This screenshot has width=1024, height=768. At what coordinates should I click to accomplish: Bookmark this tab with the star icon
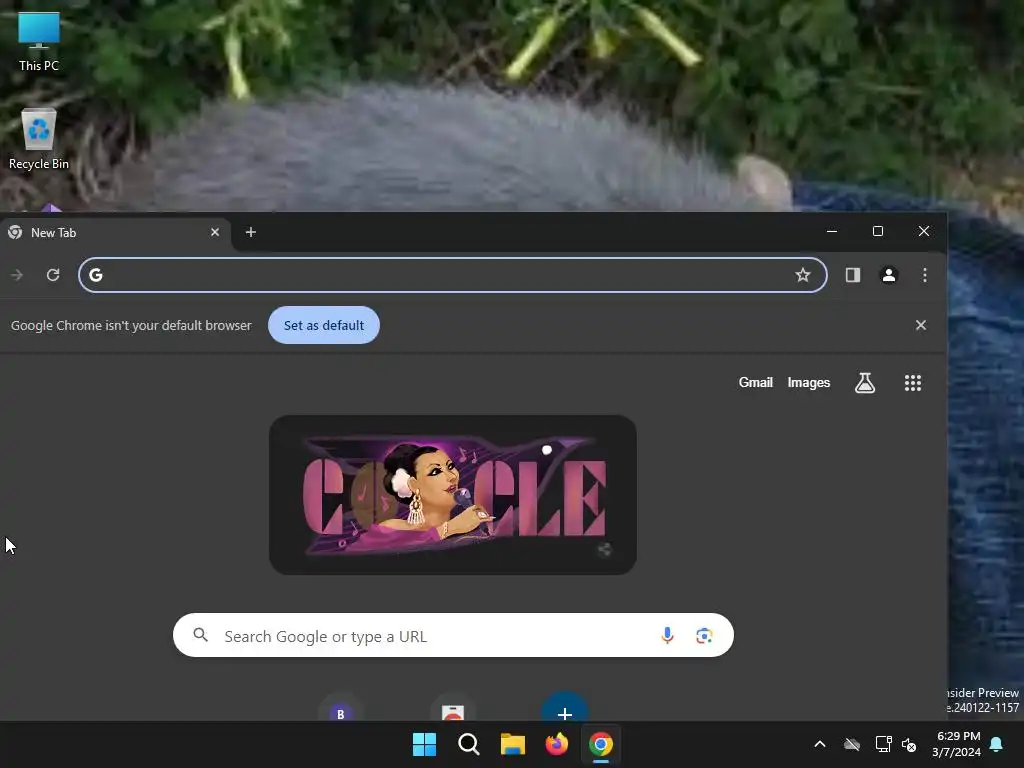coord(803,275)
